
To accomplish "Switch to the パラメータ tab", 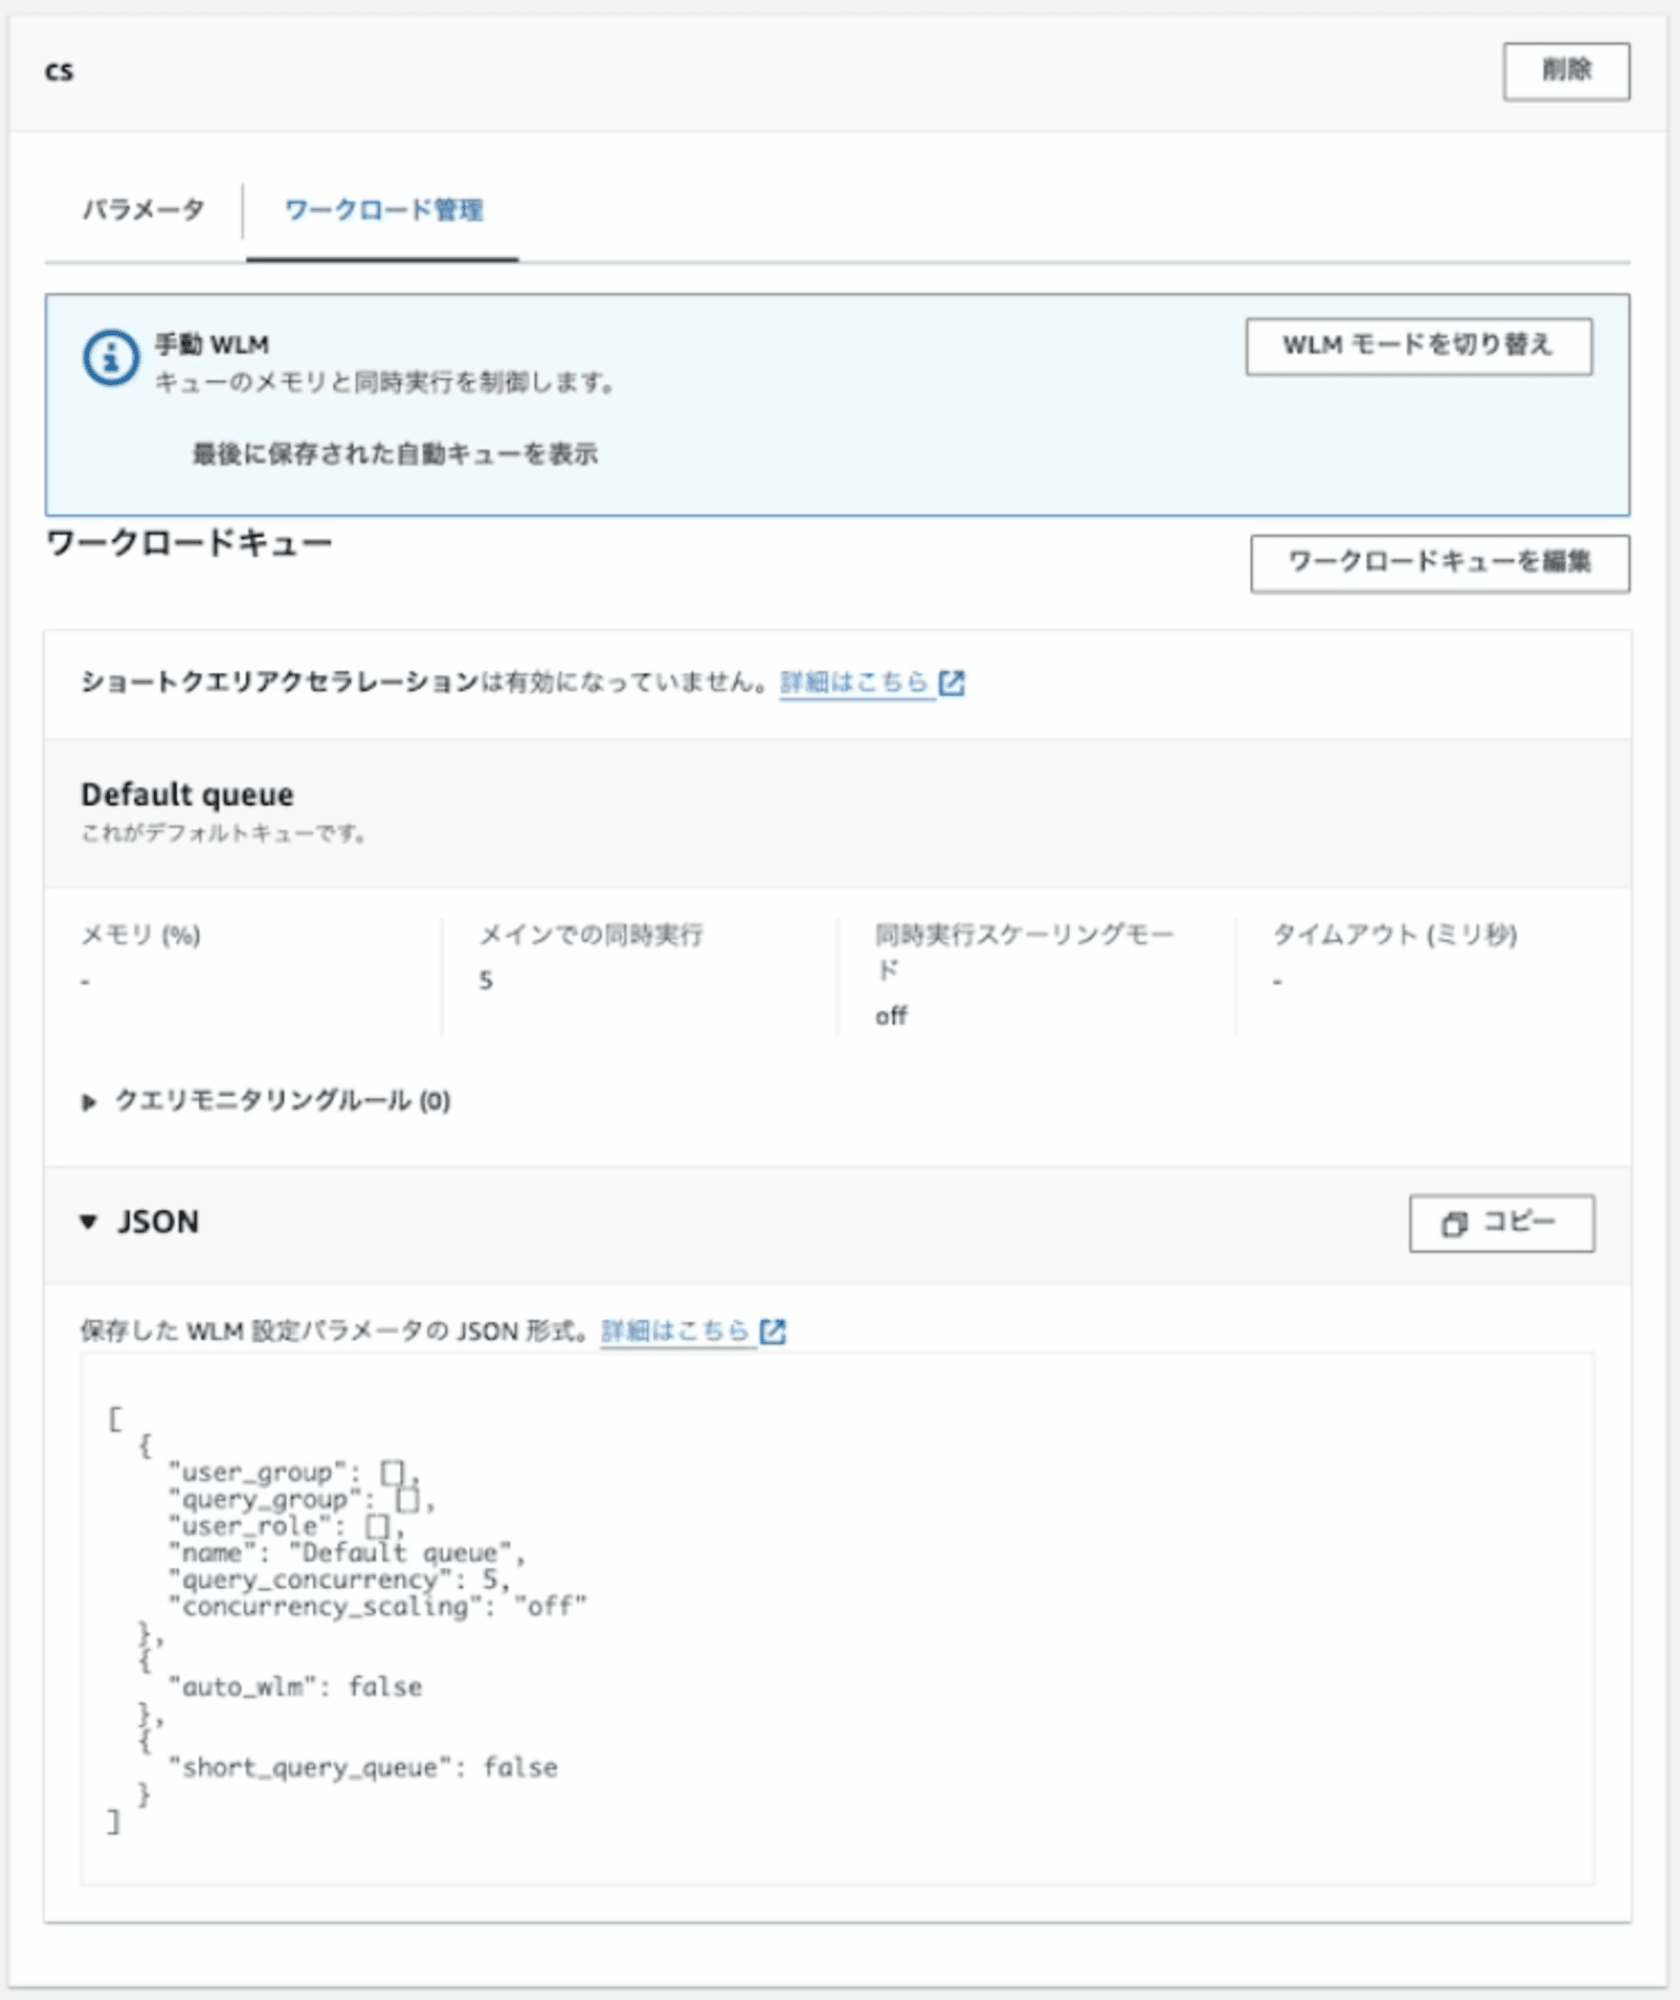I will pyautogui.click(x=143, y=210).
